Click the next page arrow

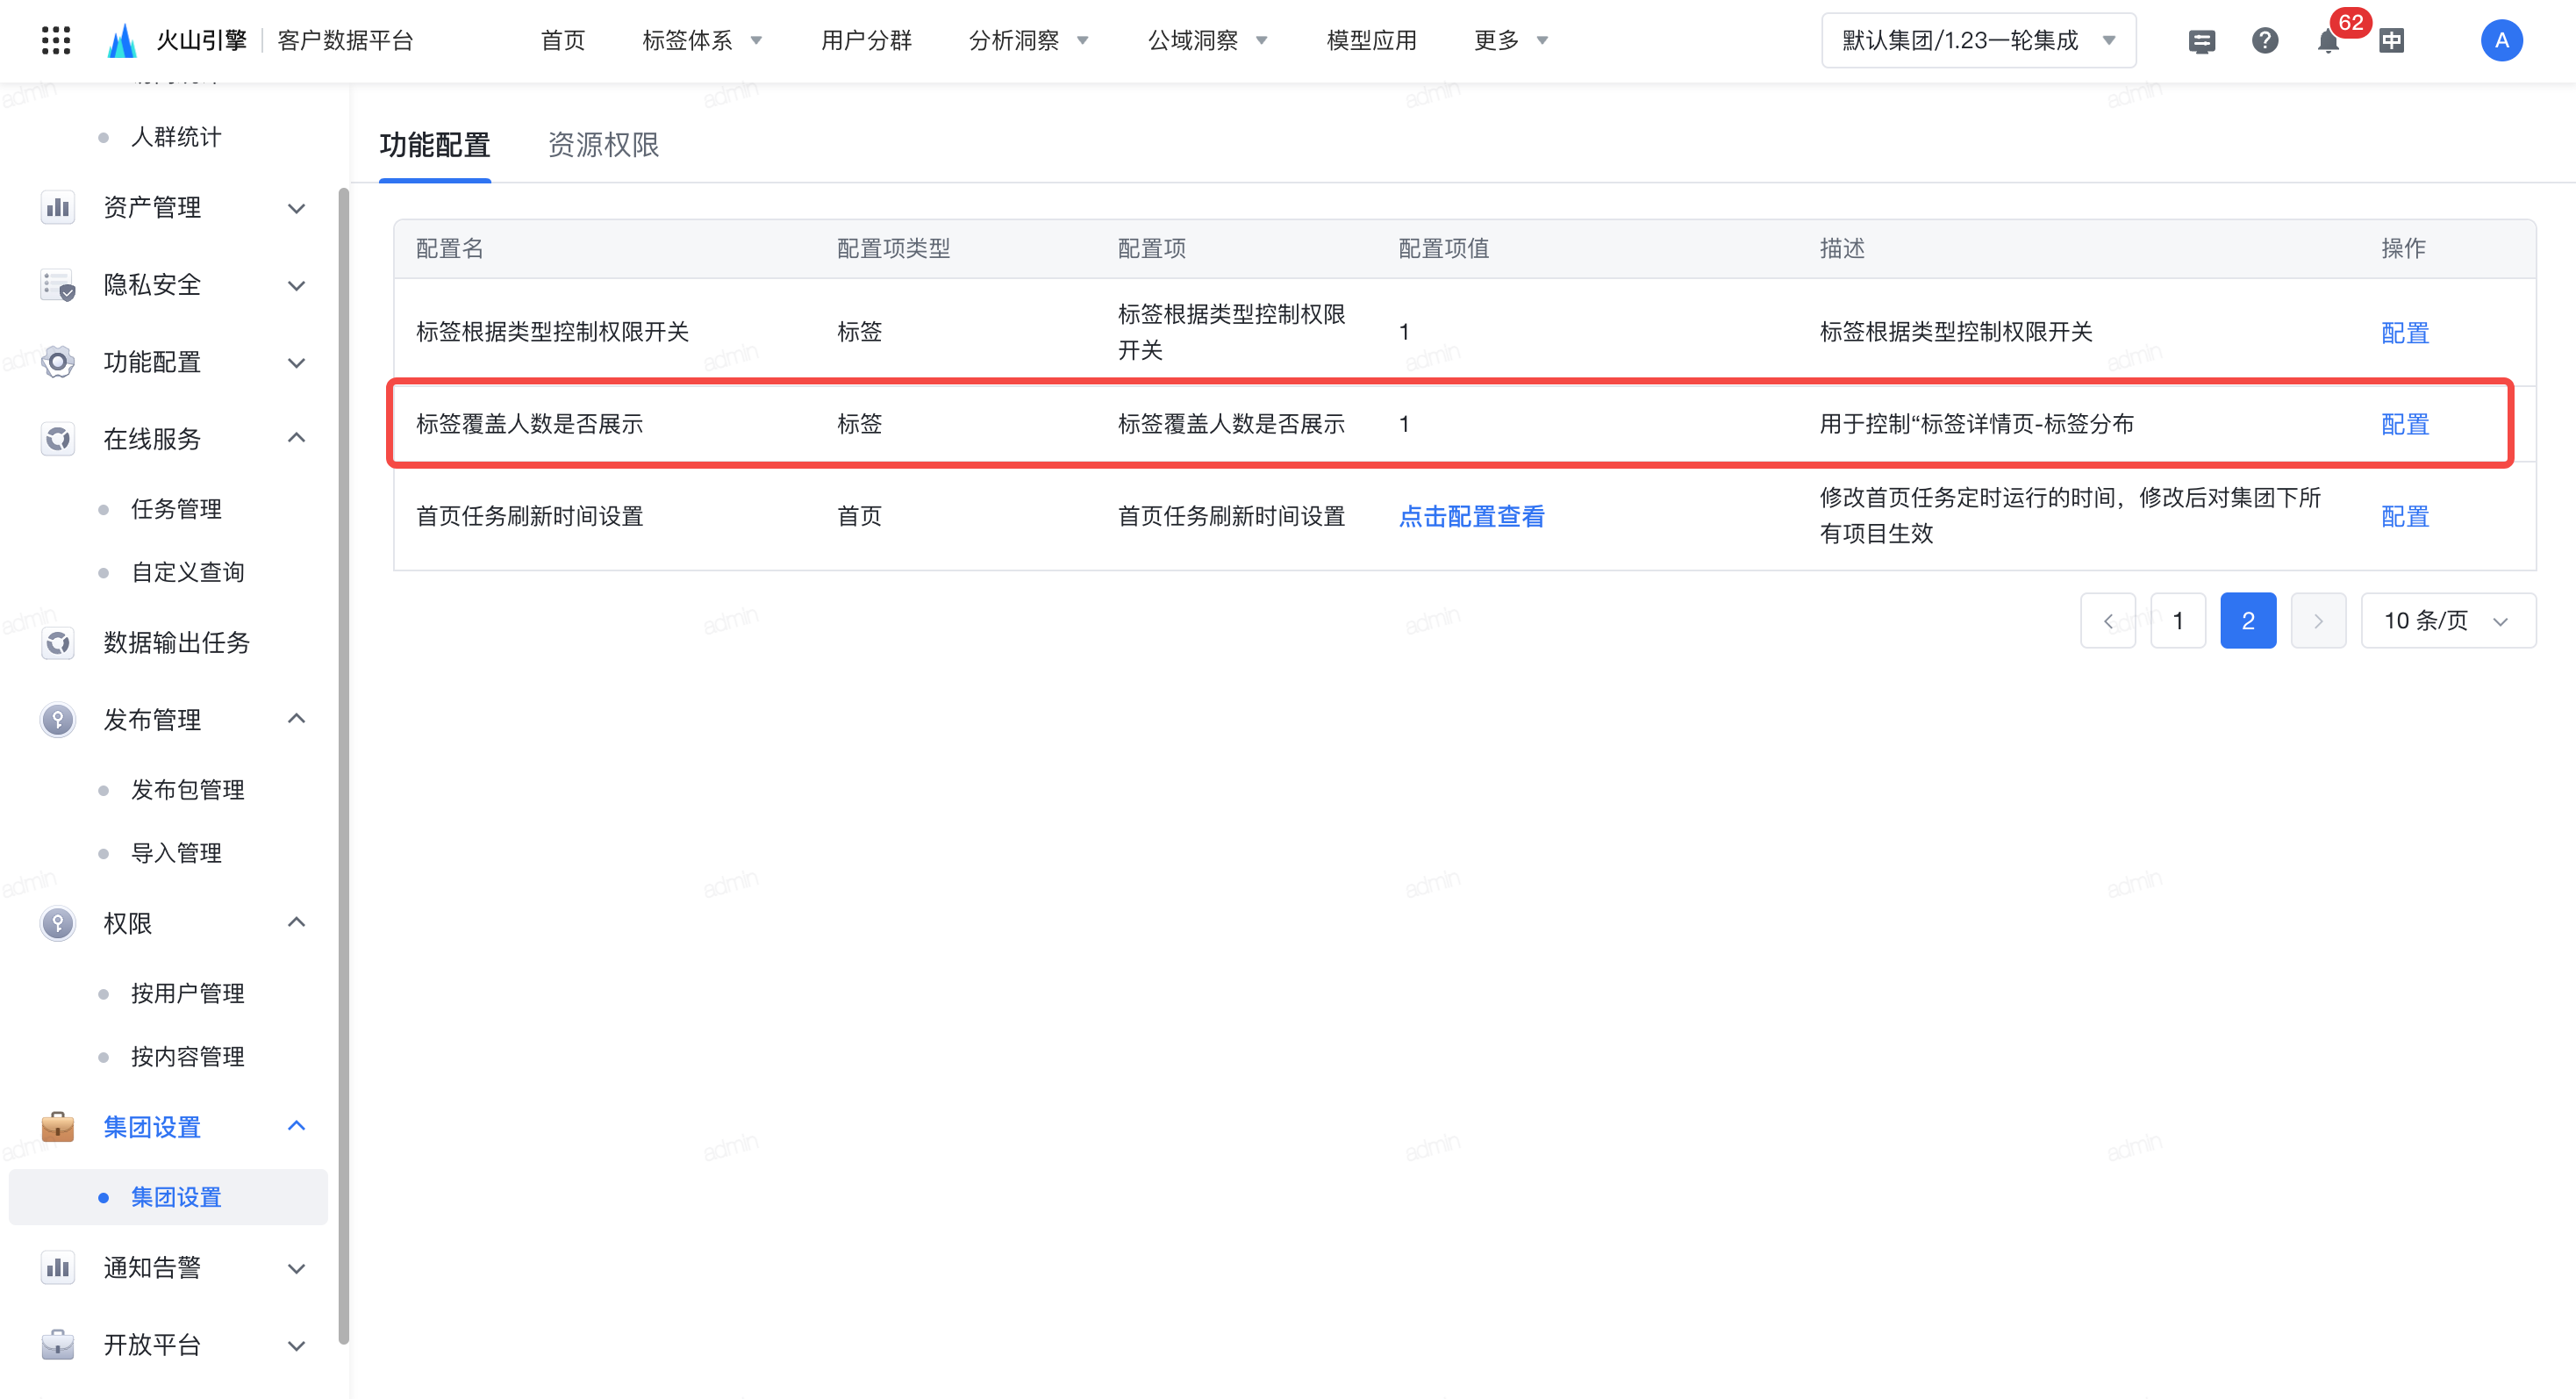pos(2318,620)
